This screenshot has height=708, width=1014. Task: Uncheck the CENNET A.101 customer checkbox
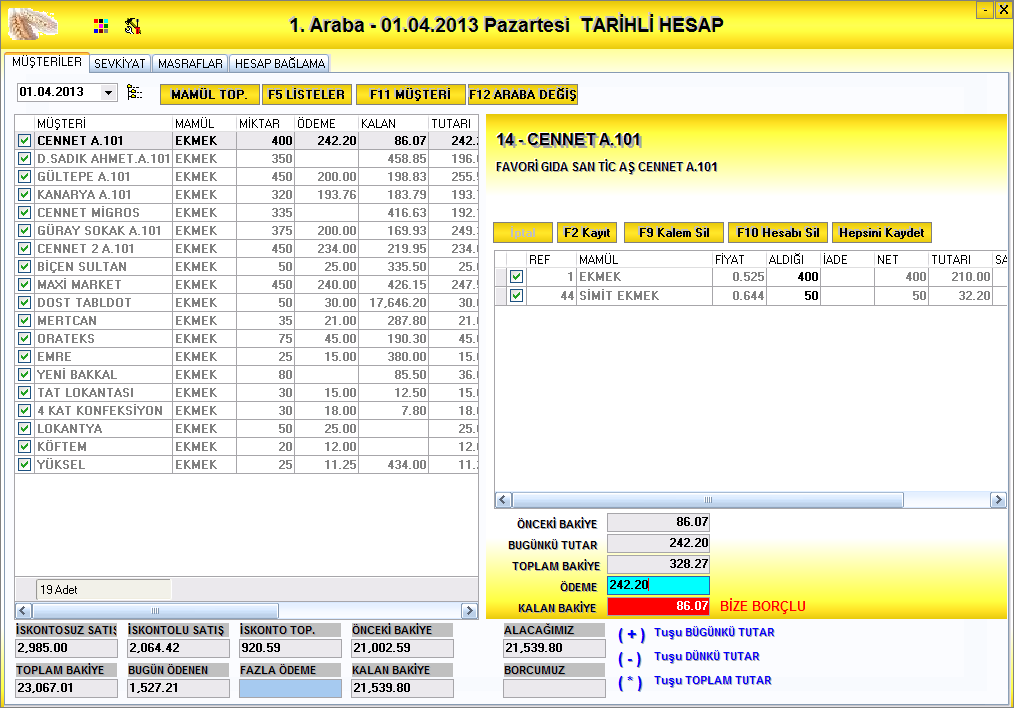pos(25,141)
